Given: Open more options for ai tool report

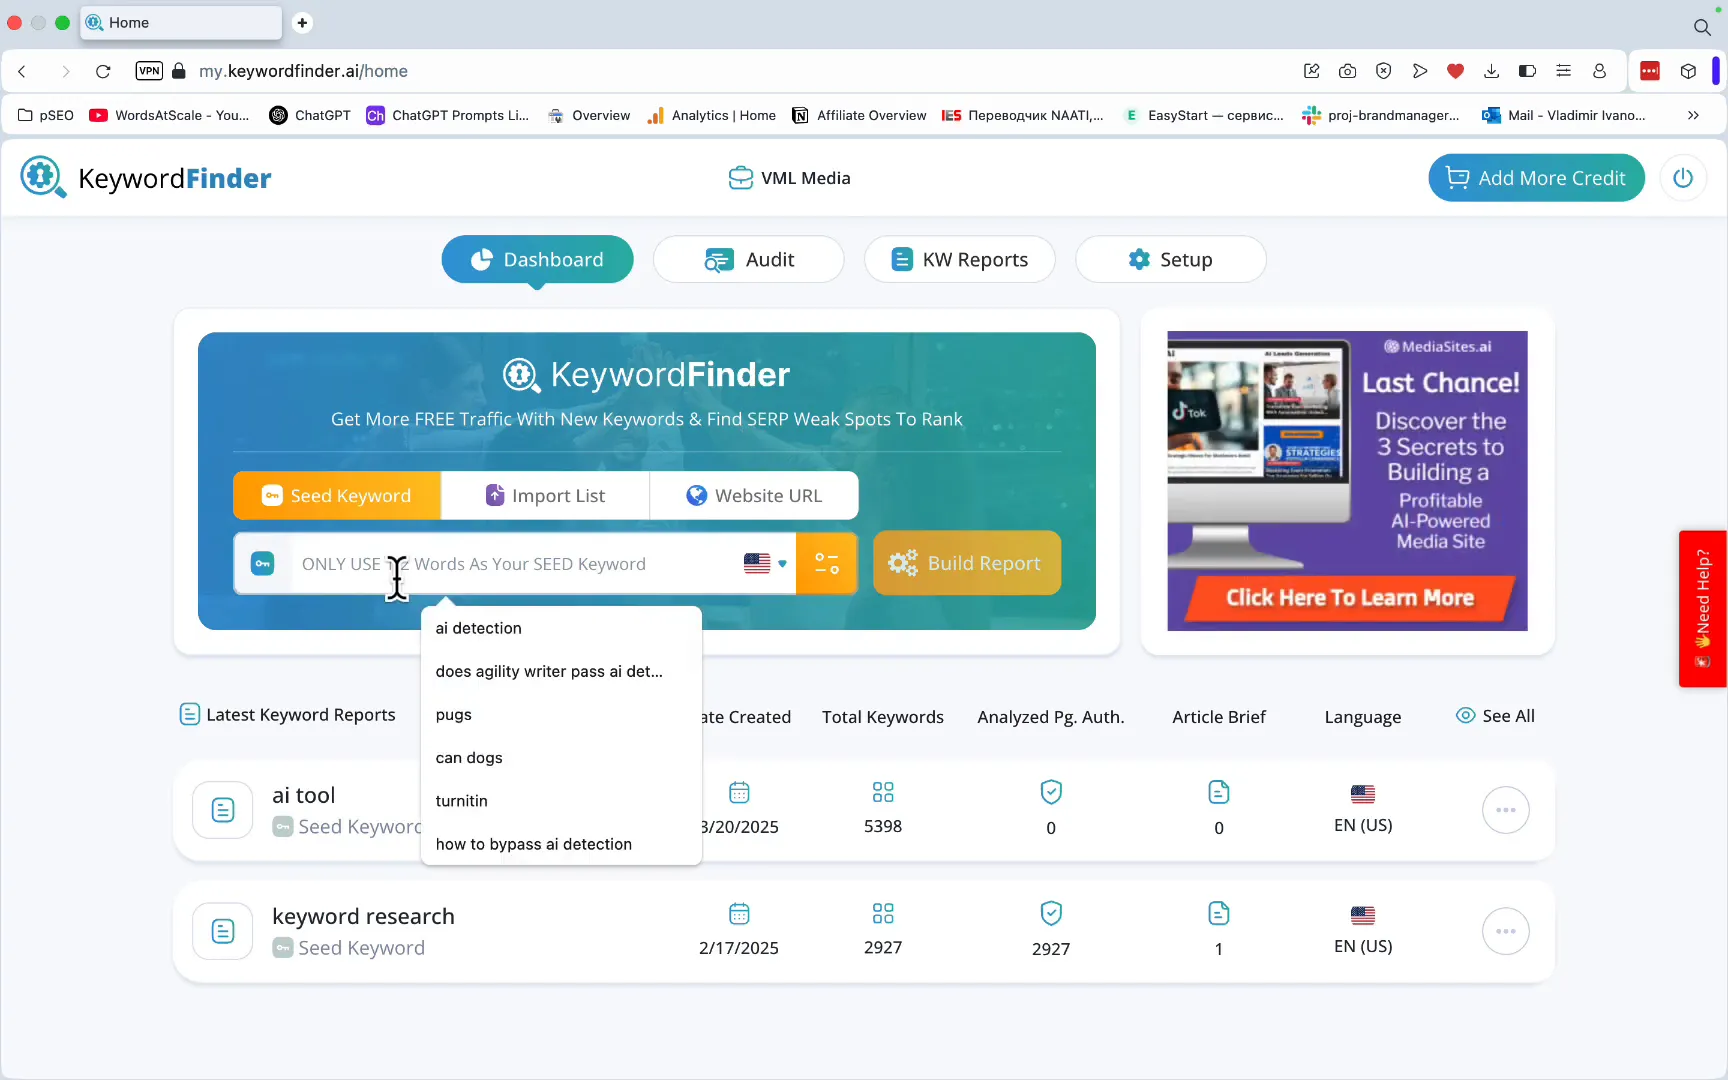Looking at the screenshot, I should [x=1505, y=810].
